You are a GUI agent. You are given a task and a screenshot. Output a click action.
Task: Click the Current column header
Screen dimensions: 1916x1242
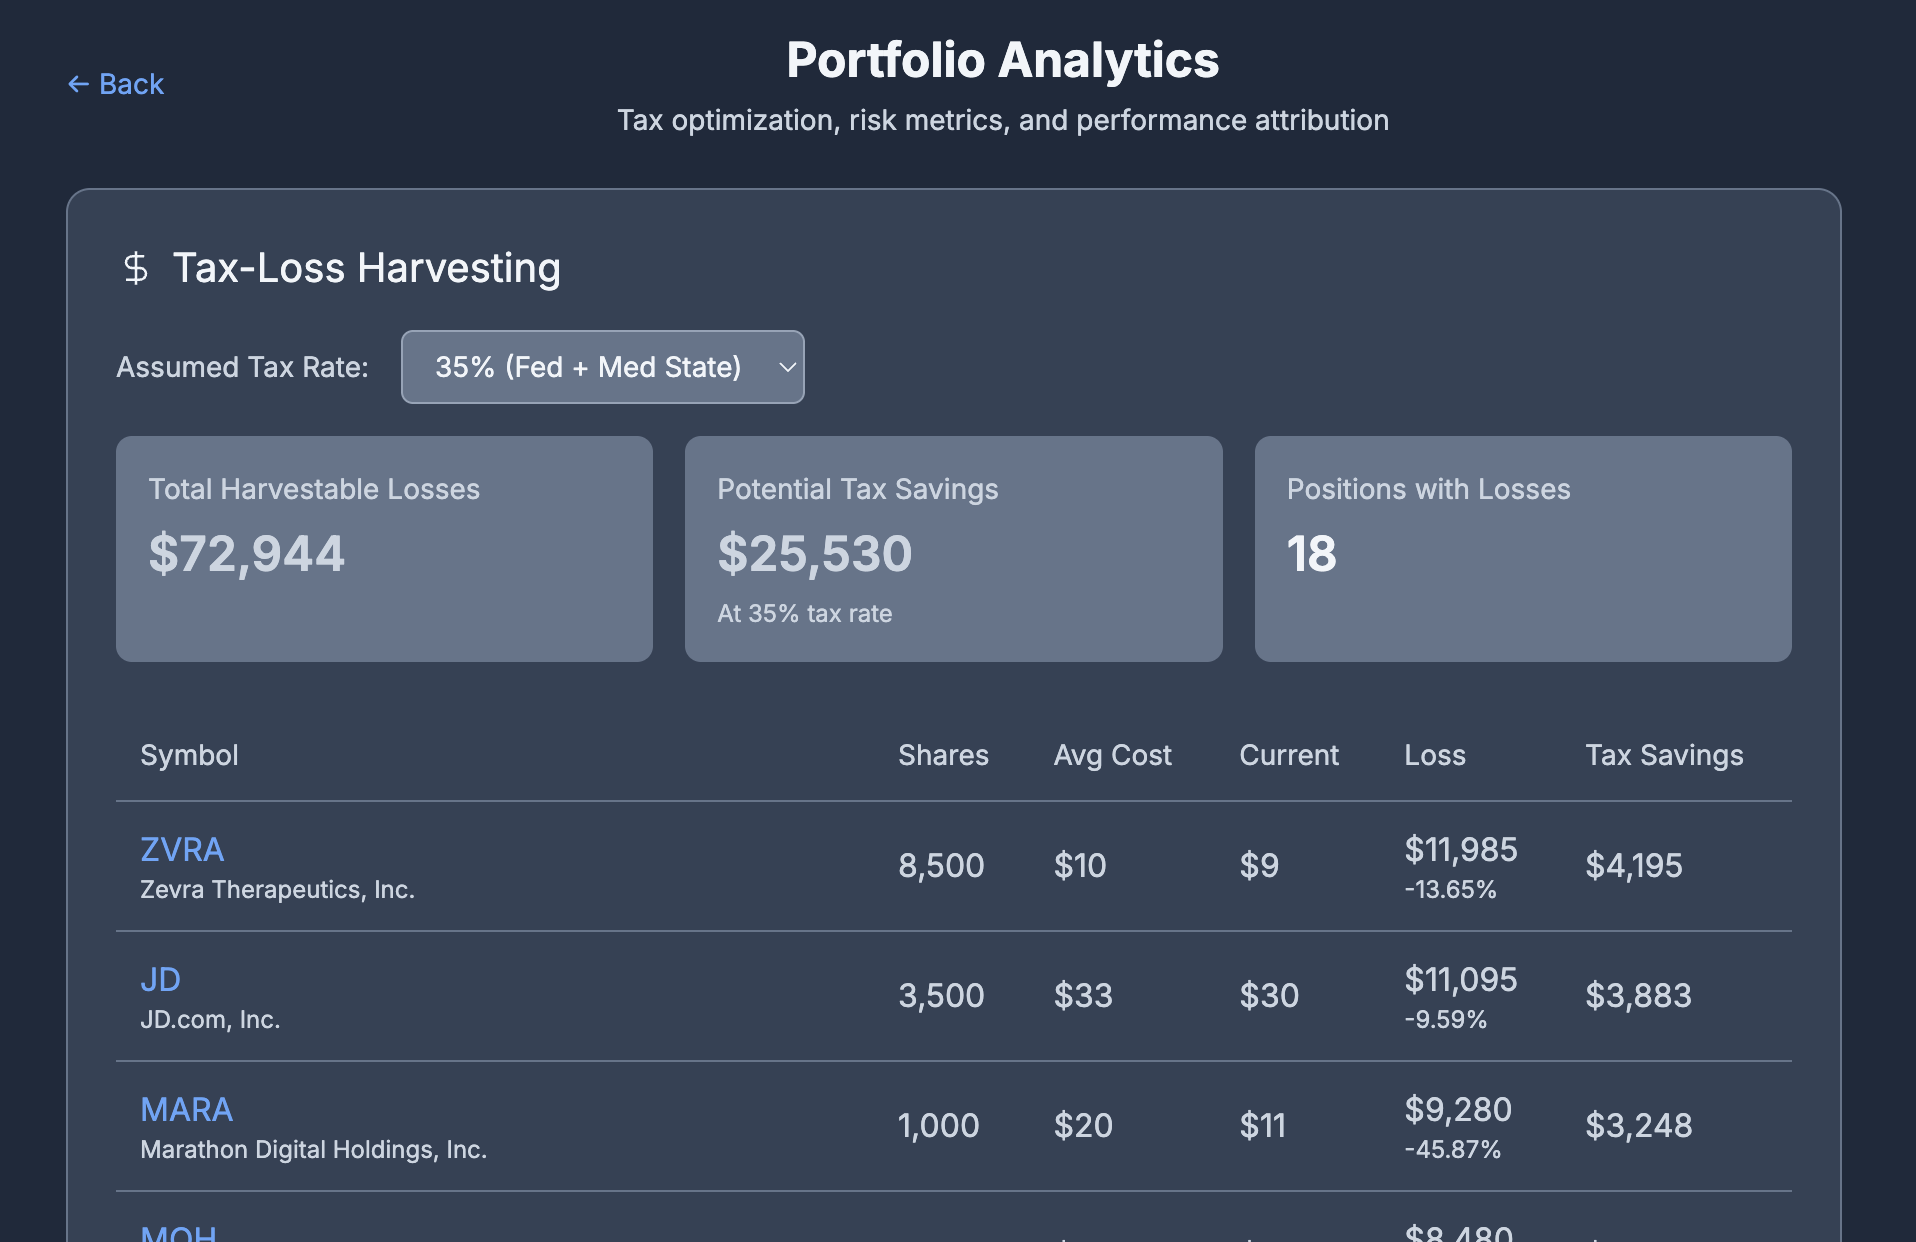coord(1289,755)
